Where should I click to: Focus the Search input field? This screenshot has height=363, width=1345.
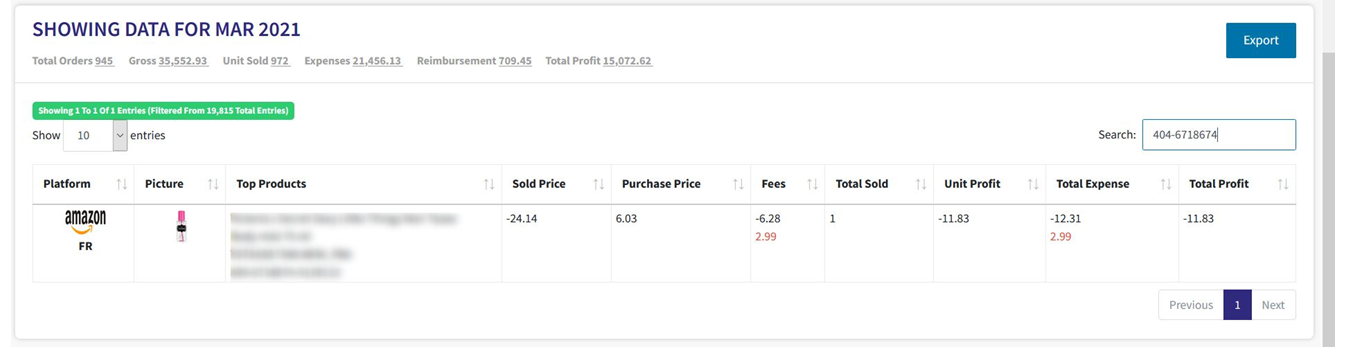click(1219, 135)
